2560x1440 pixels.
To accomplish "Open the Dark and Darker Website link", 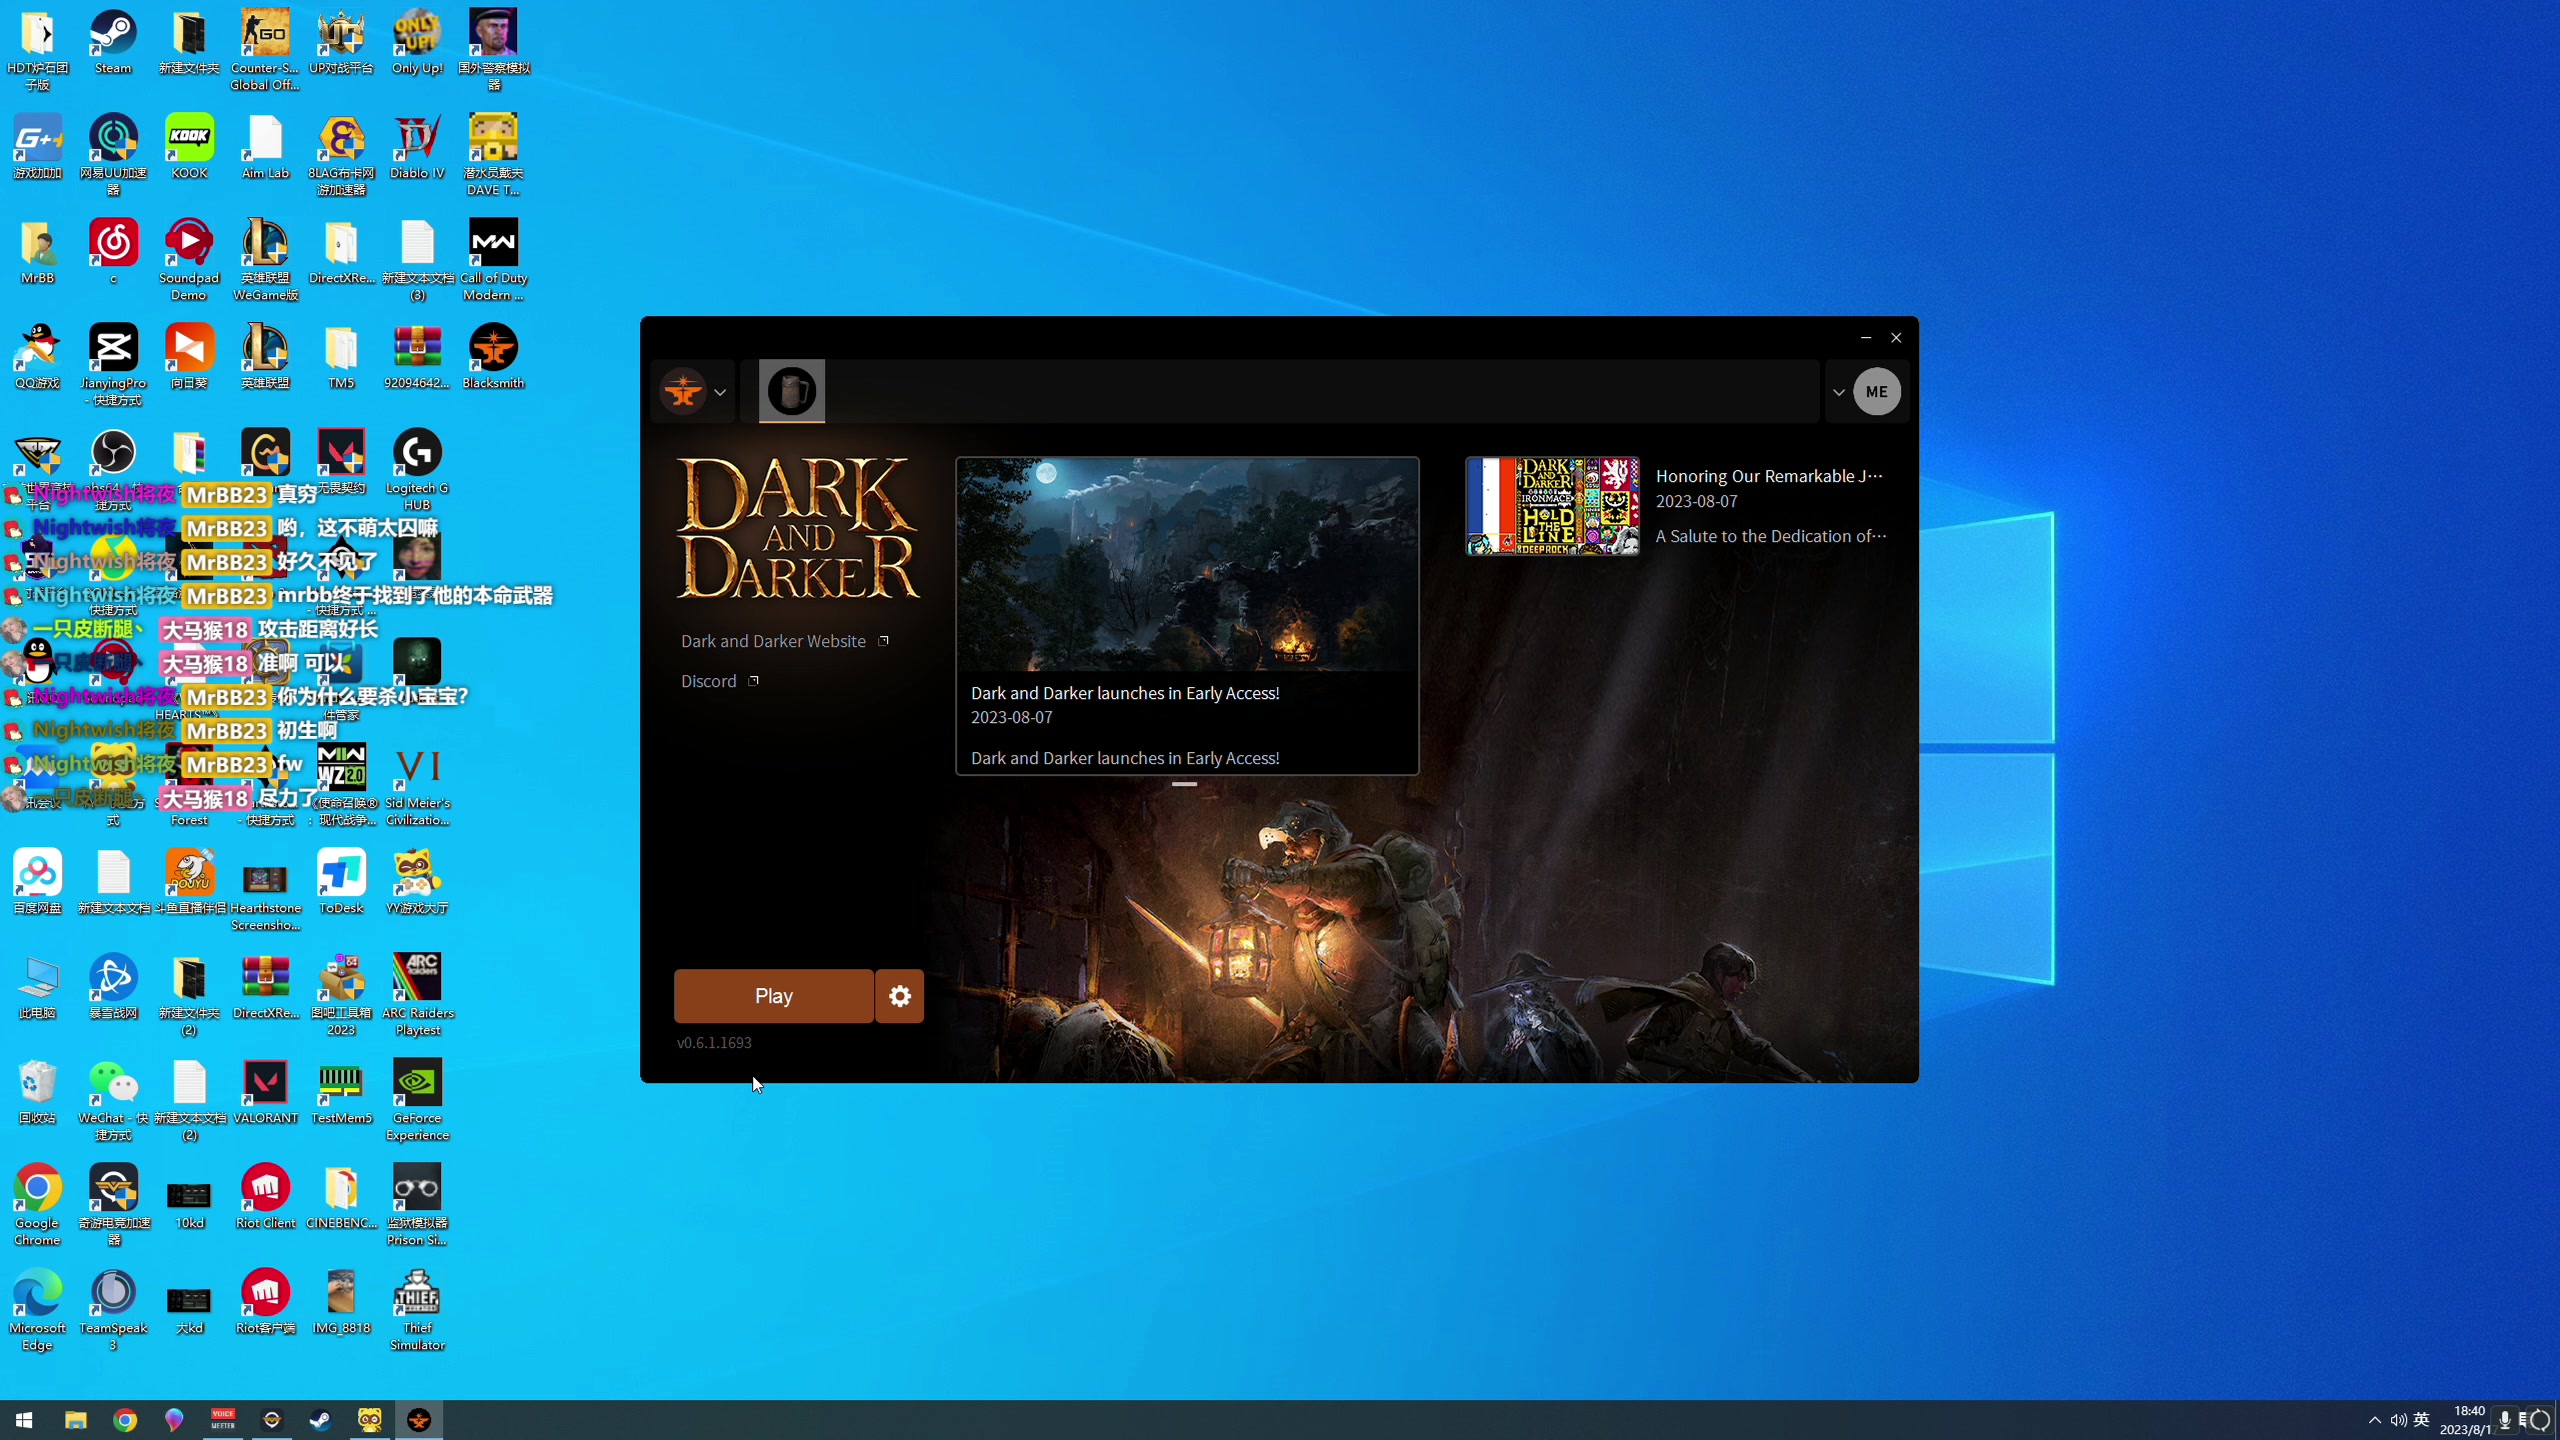I will (785, 641).
